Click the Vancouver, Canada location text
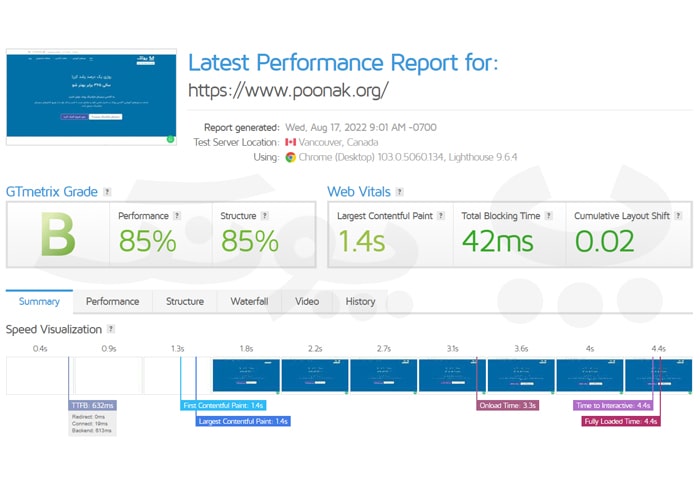This screenshot has height=490, width=700. pyautogui.click(x=338, y=142)
